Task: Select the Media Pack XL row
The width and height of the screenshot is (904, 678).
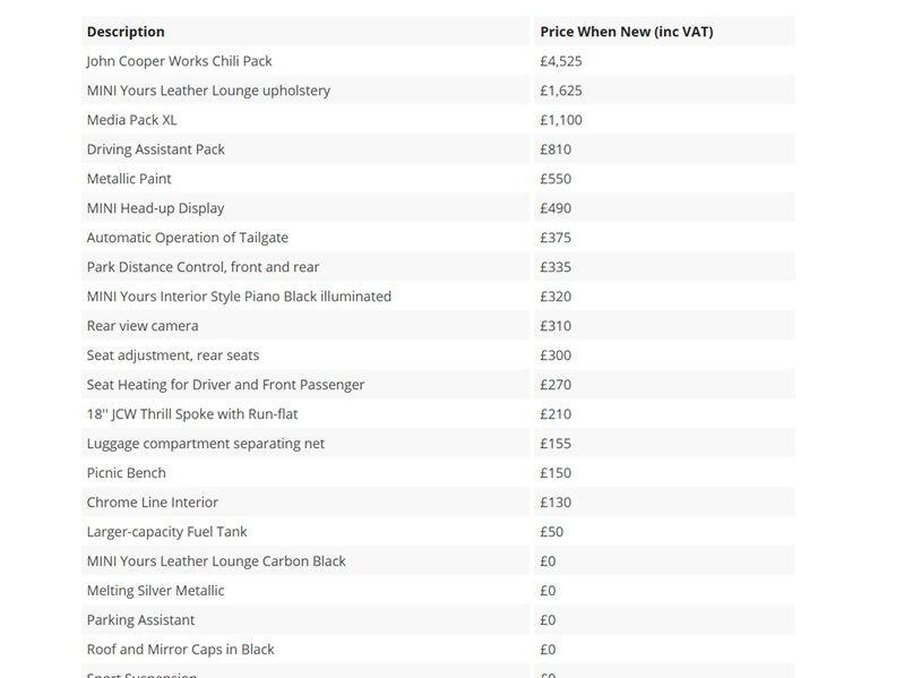Action: pos(438,120)
